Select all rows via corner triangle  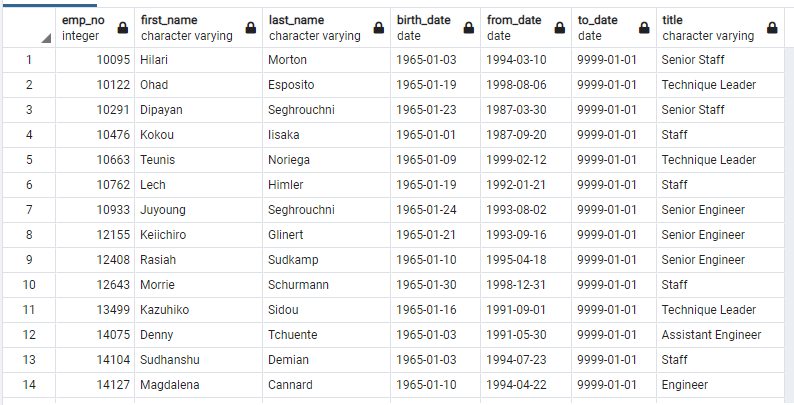pos(46,38)
